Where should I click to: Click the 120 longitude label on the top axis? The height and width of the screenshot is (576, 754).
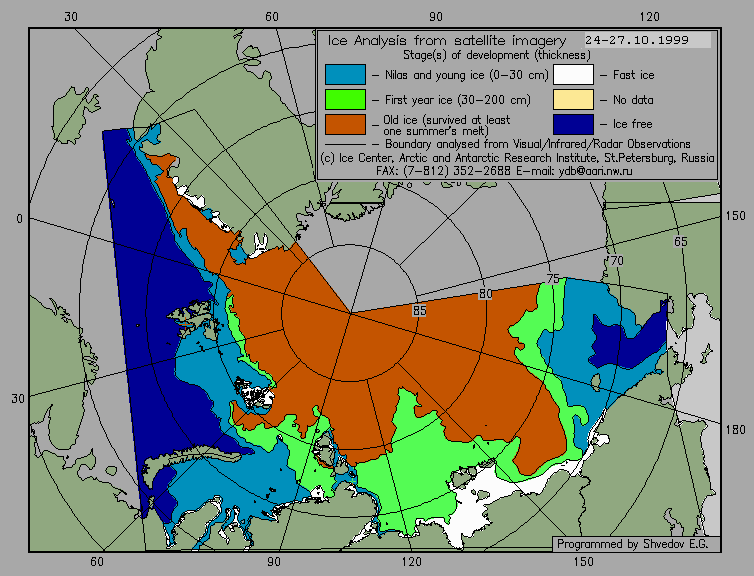[x=650, y=17]
